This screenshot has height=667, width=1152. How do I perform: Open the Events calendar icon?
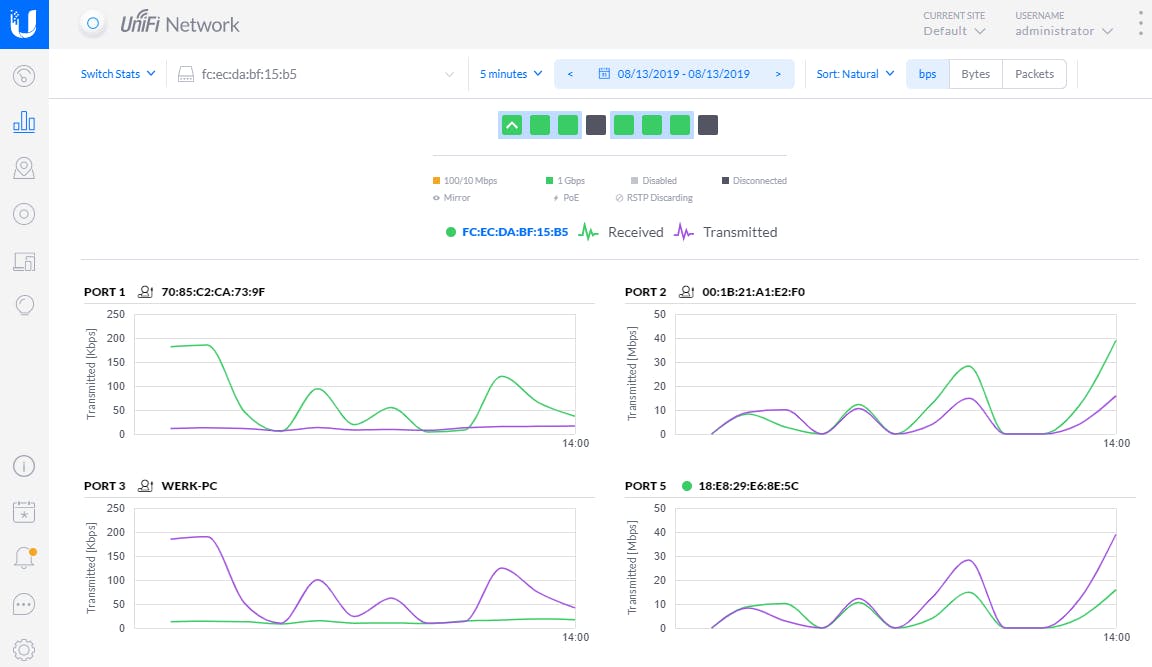(x=24, y=512)
